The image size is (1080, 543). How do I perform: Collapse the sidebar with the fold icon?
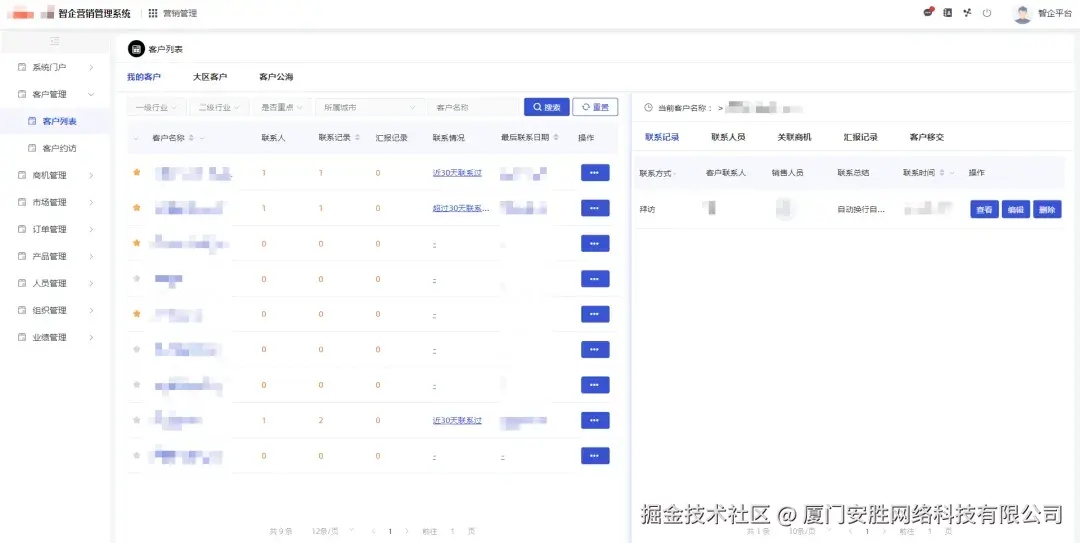[x=55, y=41]
